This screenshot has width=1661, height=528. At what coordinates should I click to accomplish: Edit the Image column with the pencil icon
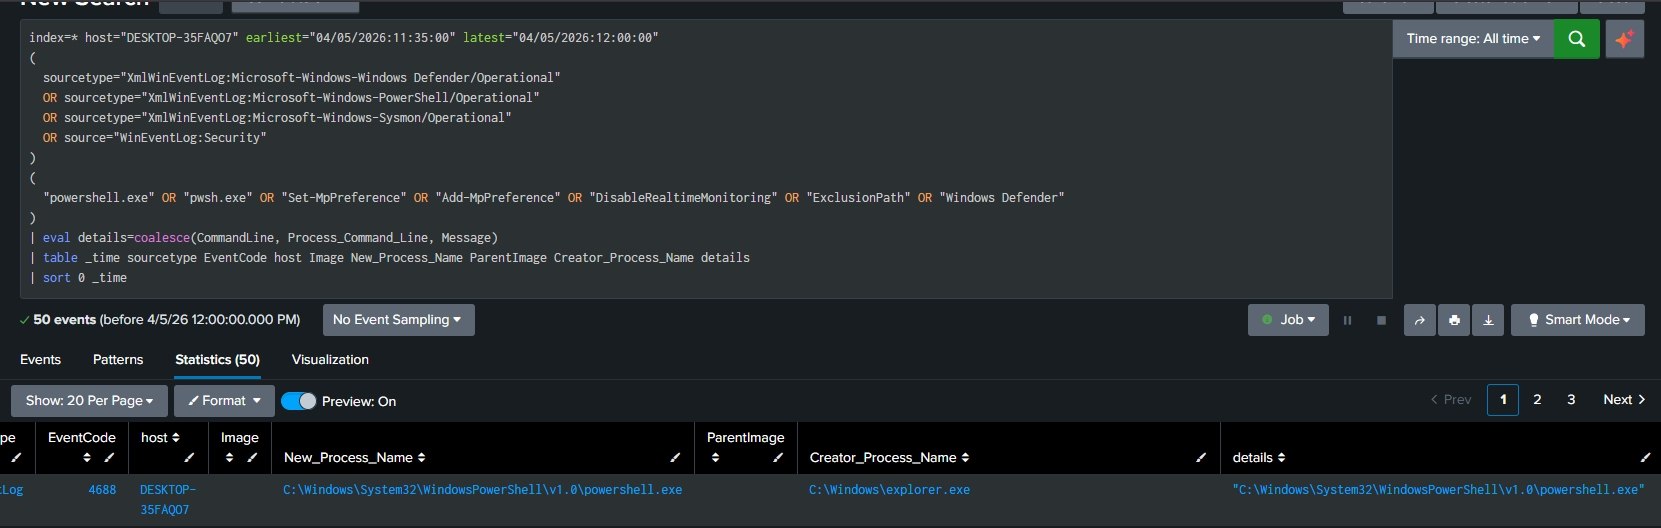(x=252, y=457)
